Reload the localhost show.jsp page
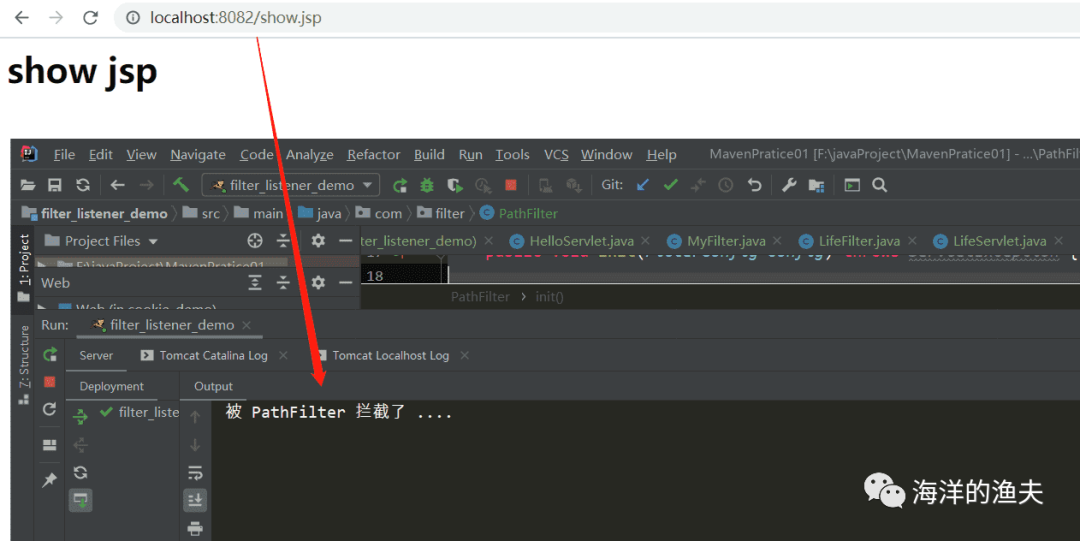The image size is (1080, 541). point(90,18)
